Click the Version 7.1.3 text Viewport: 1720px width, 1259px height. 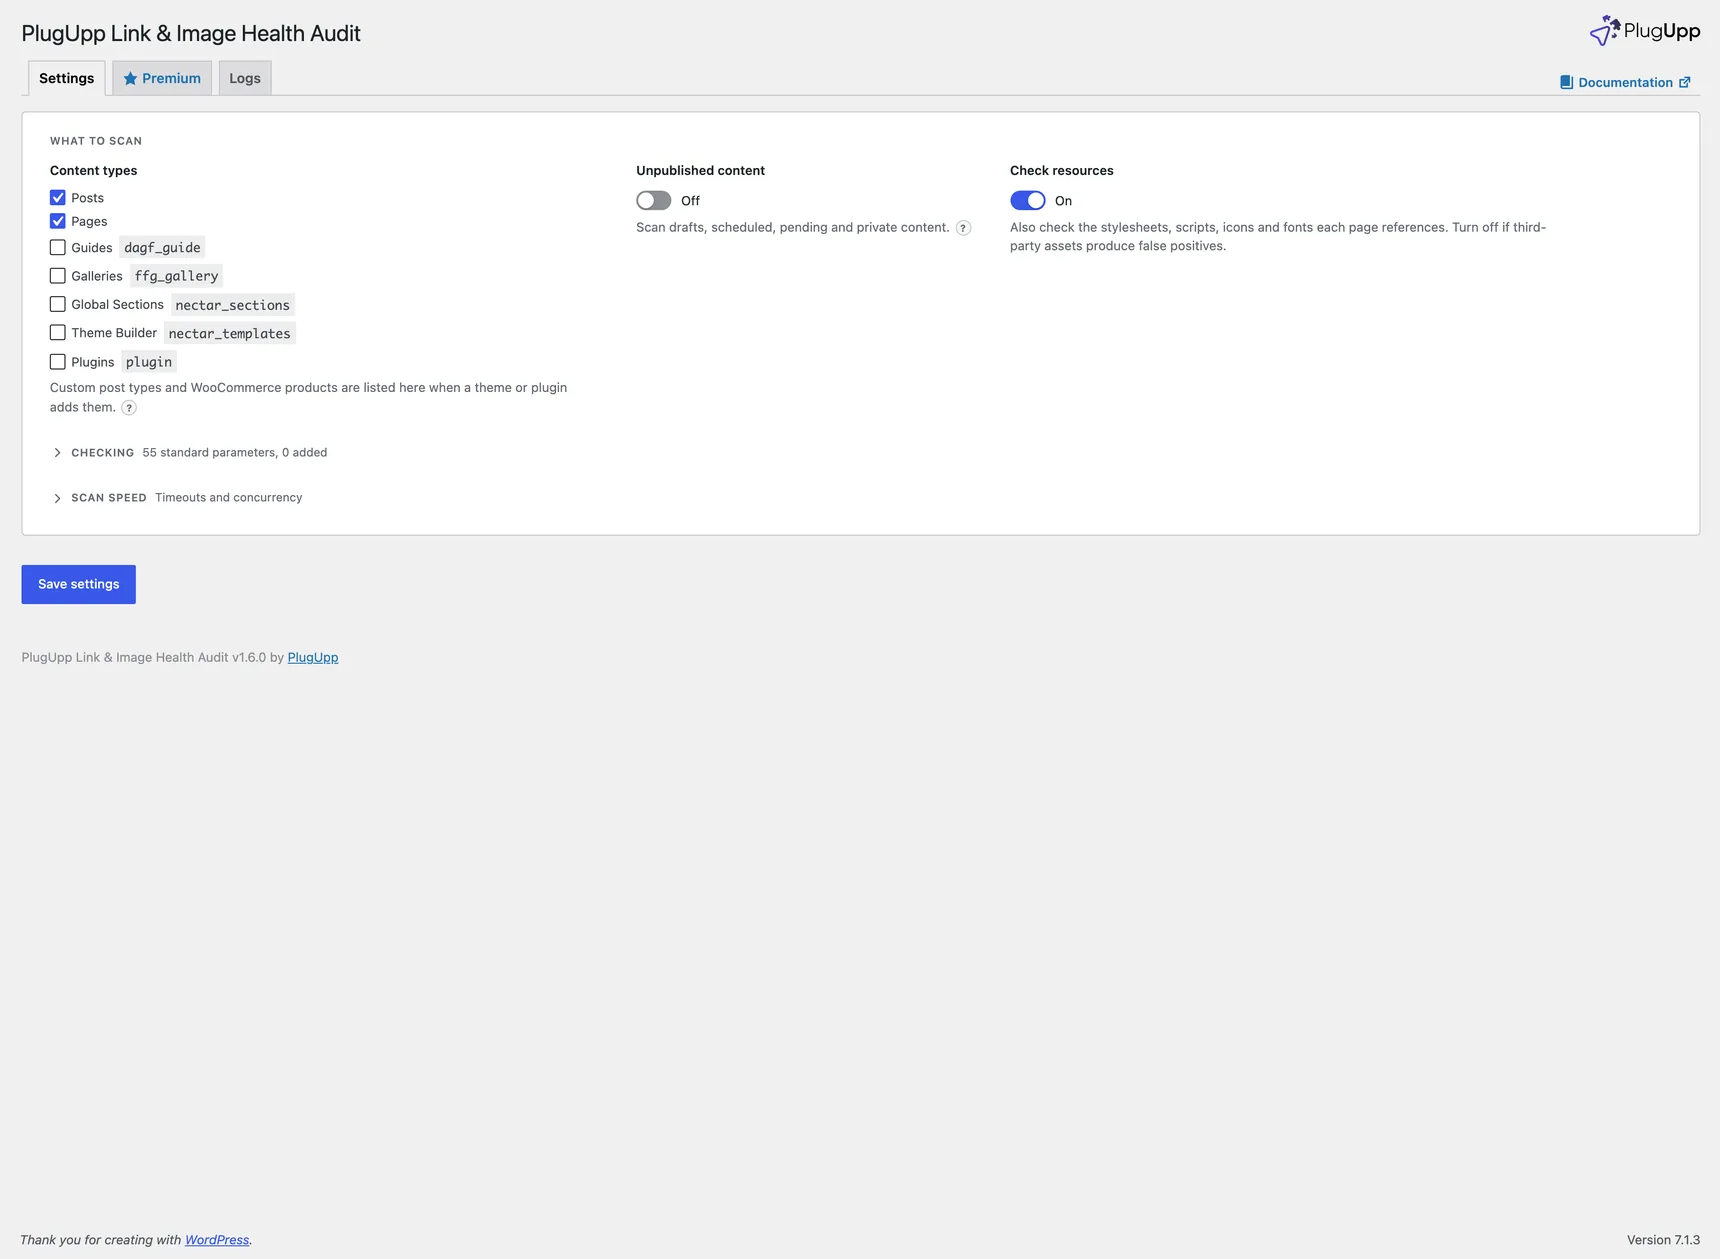coord(1663,1240)
